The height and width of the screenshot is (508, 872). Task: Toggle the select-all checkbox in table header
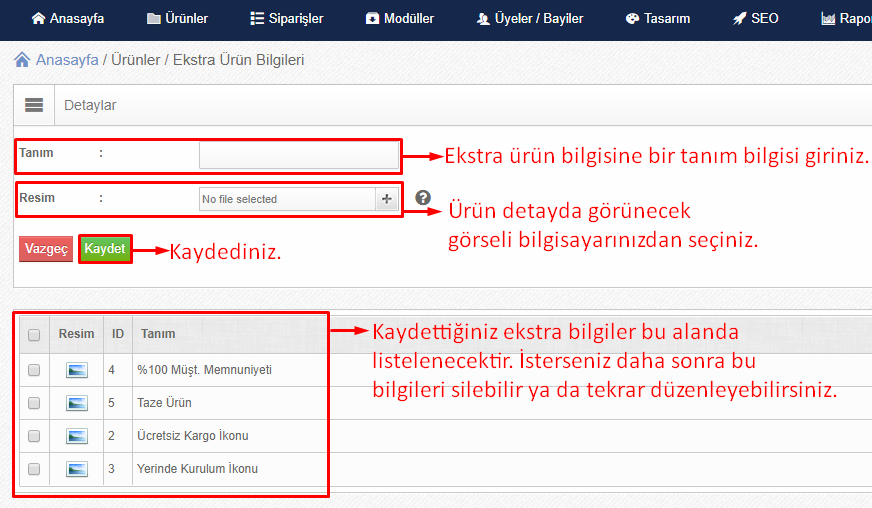34,334
